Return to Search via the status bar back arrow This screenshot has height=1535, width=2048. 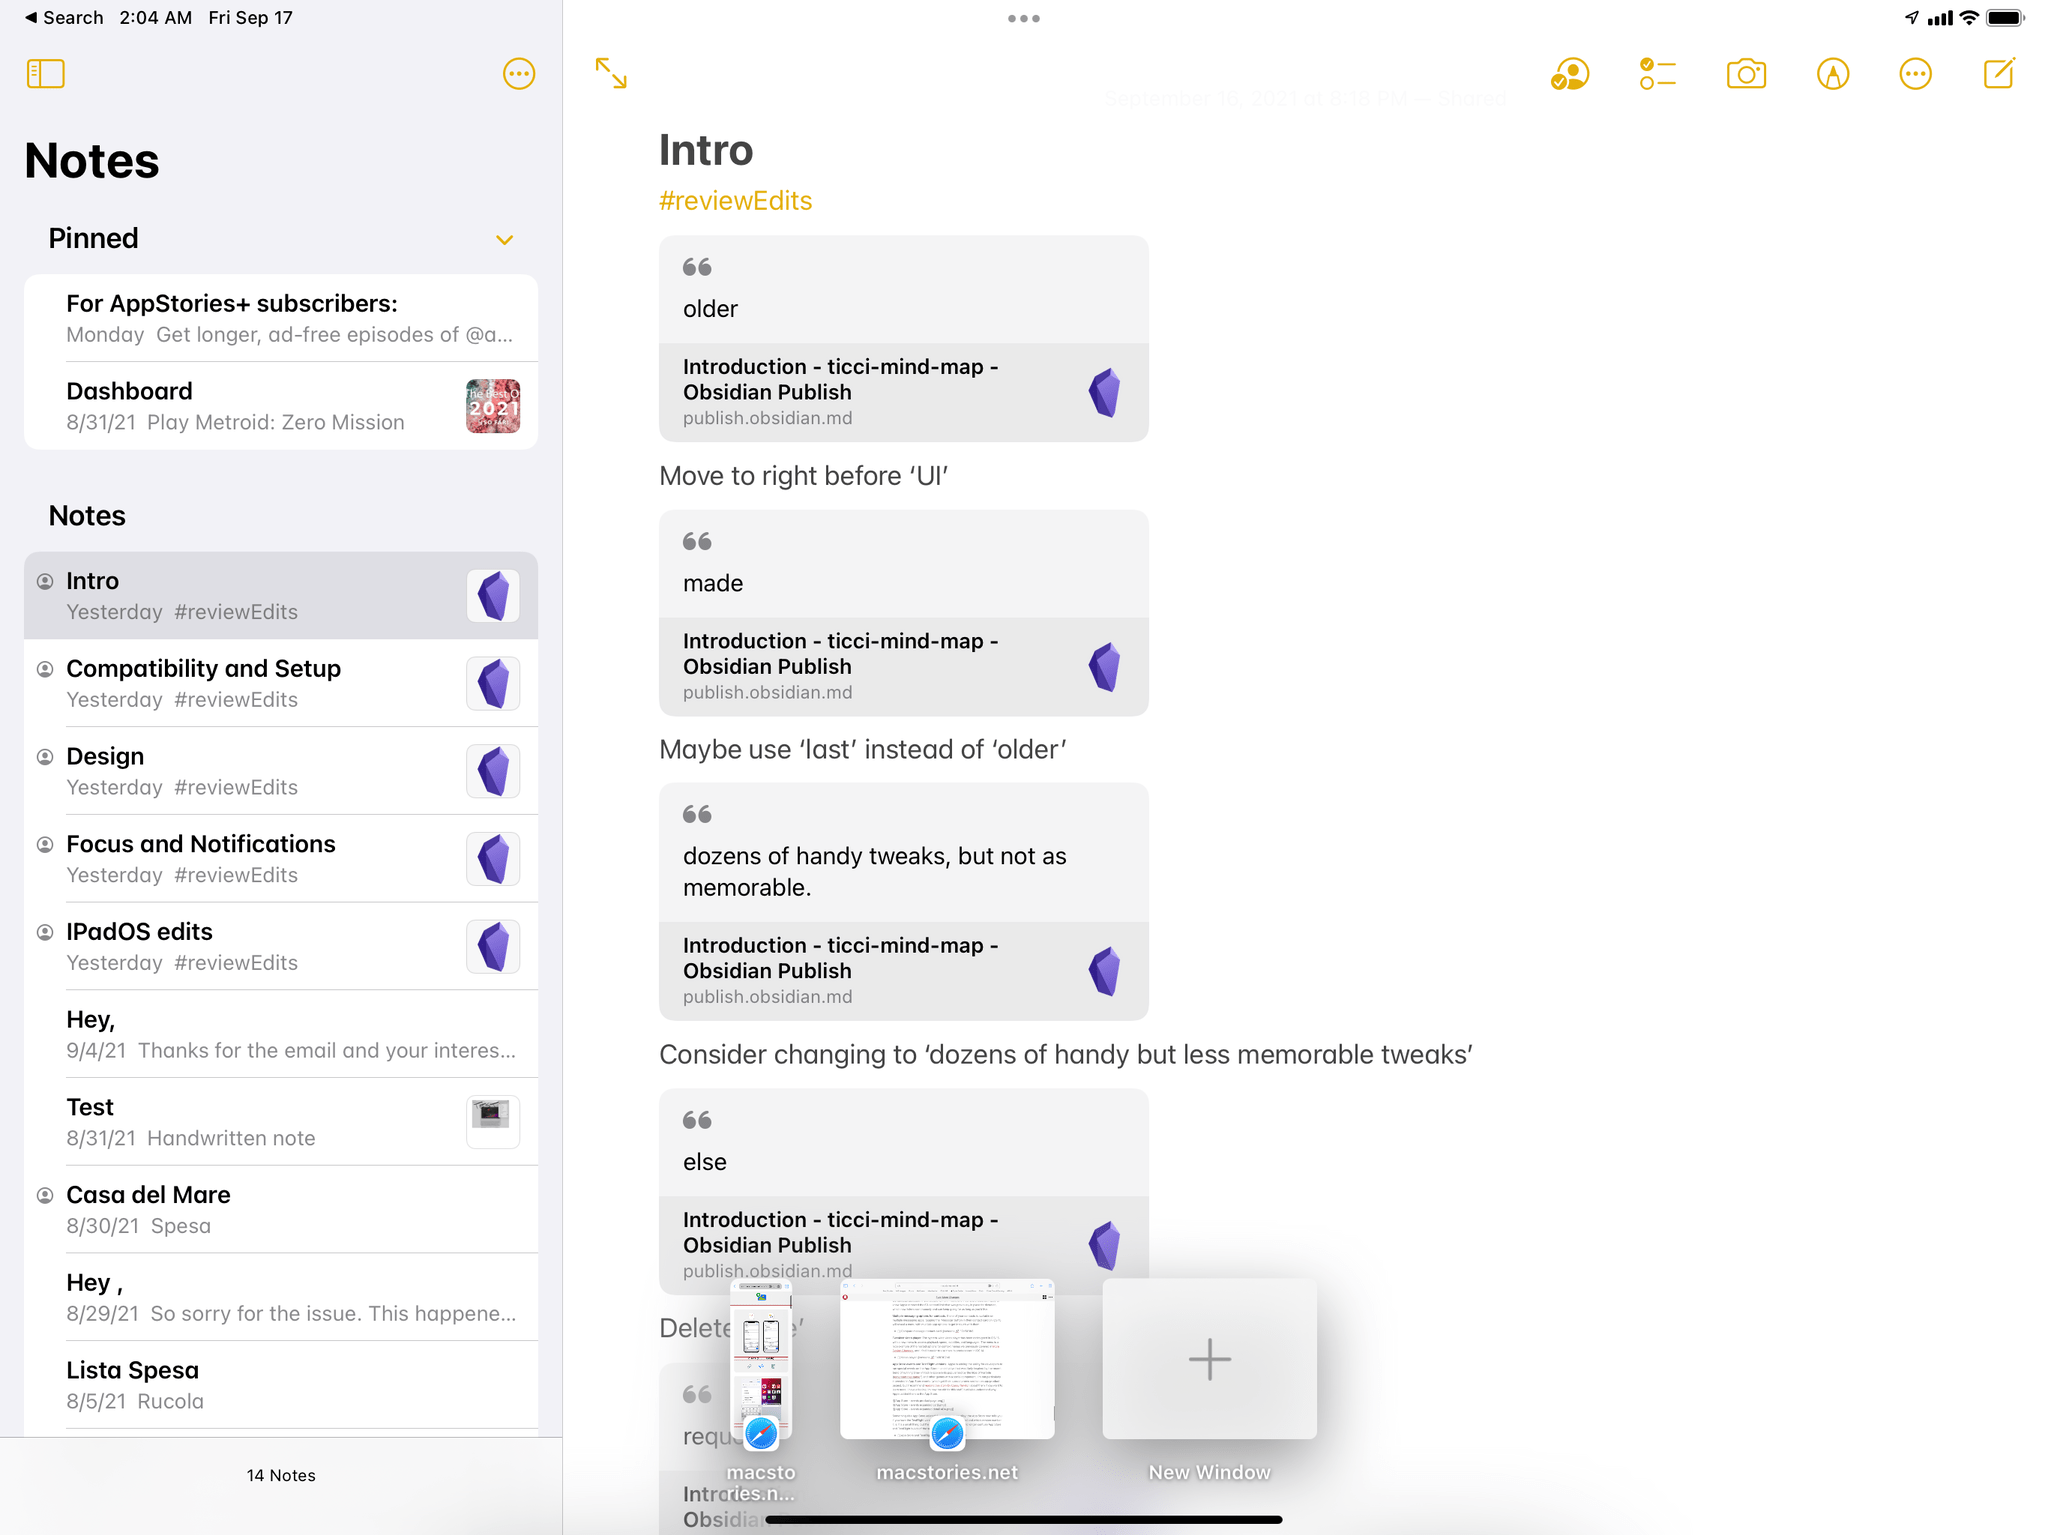tap(64, 17)
